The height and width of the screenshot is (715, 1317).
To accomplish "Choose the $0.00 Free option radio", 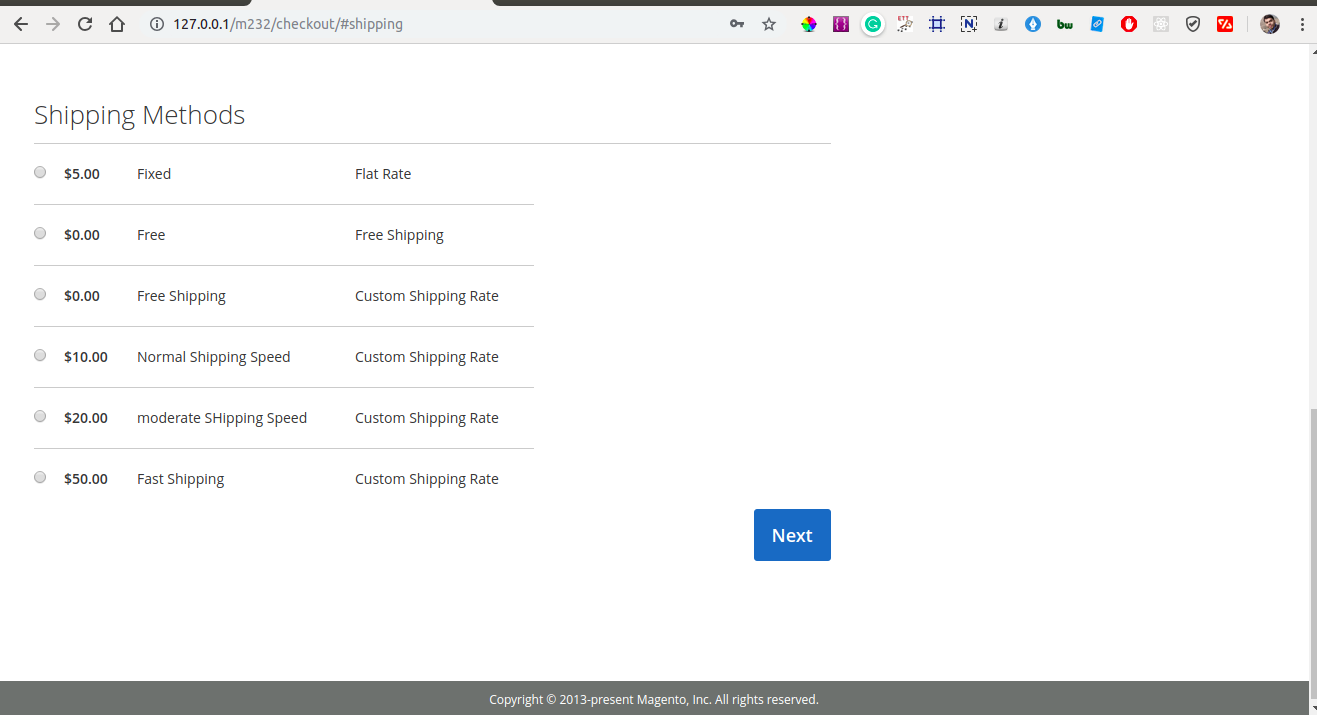I will [x=40, y=233].
